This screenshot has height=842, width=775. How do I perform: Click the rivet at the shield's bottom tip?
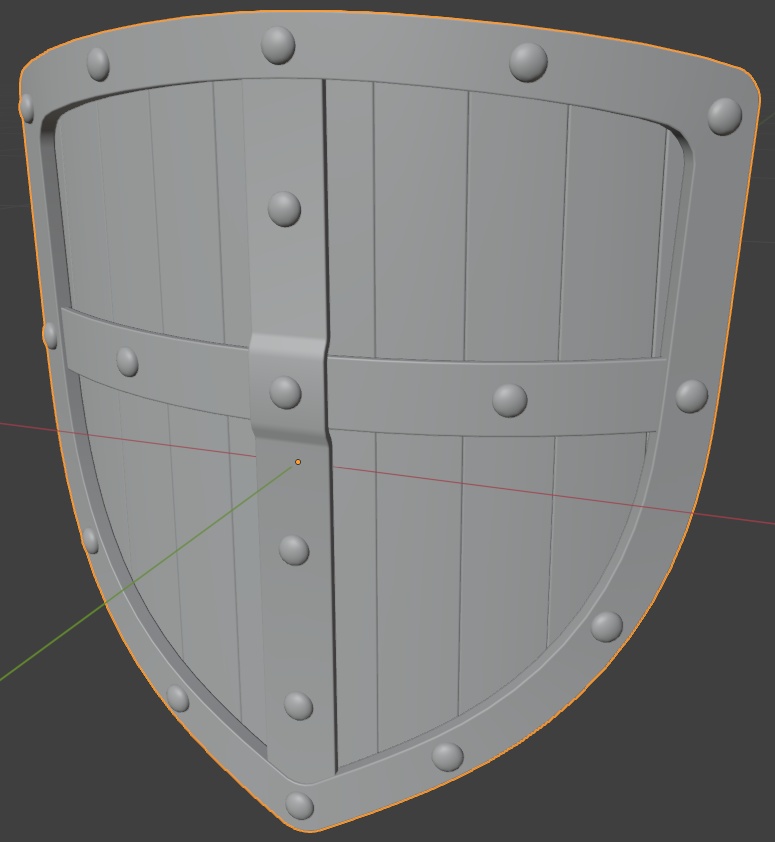(x=299, y=805)
